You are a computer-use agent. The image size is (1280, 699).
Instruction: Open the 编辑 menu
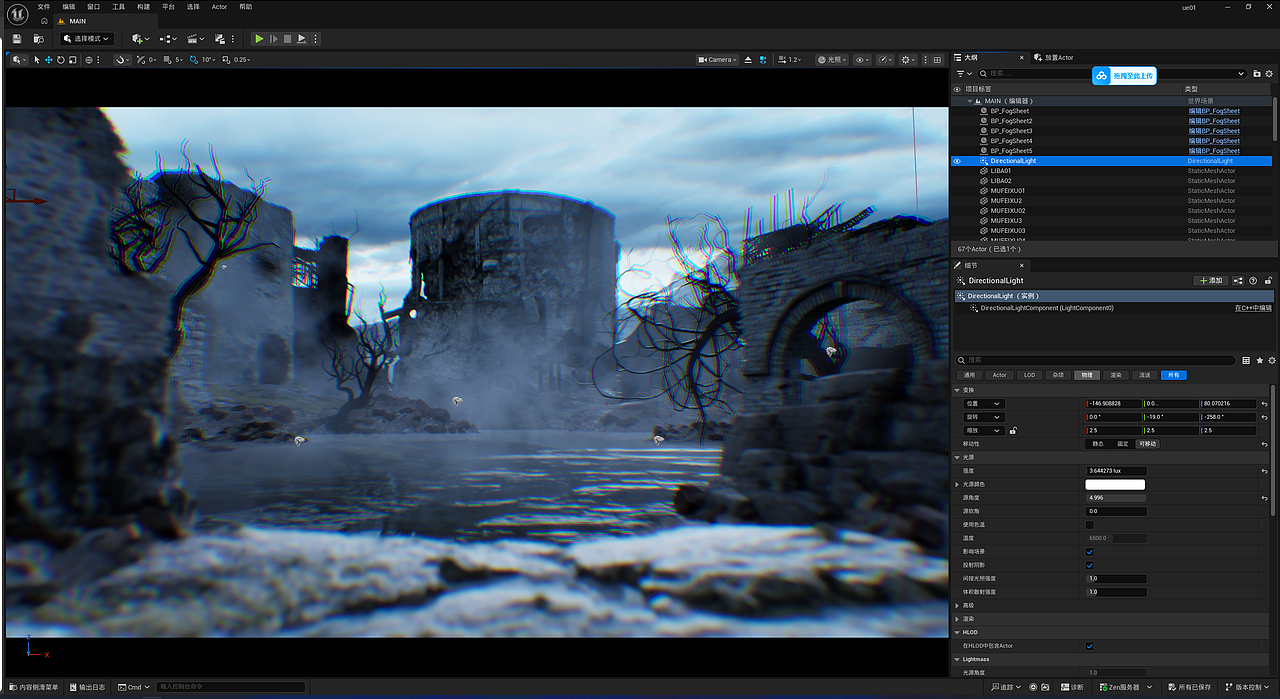coord(69,6)
